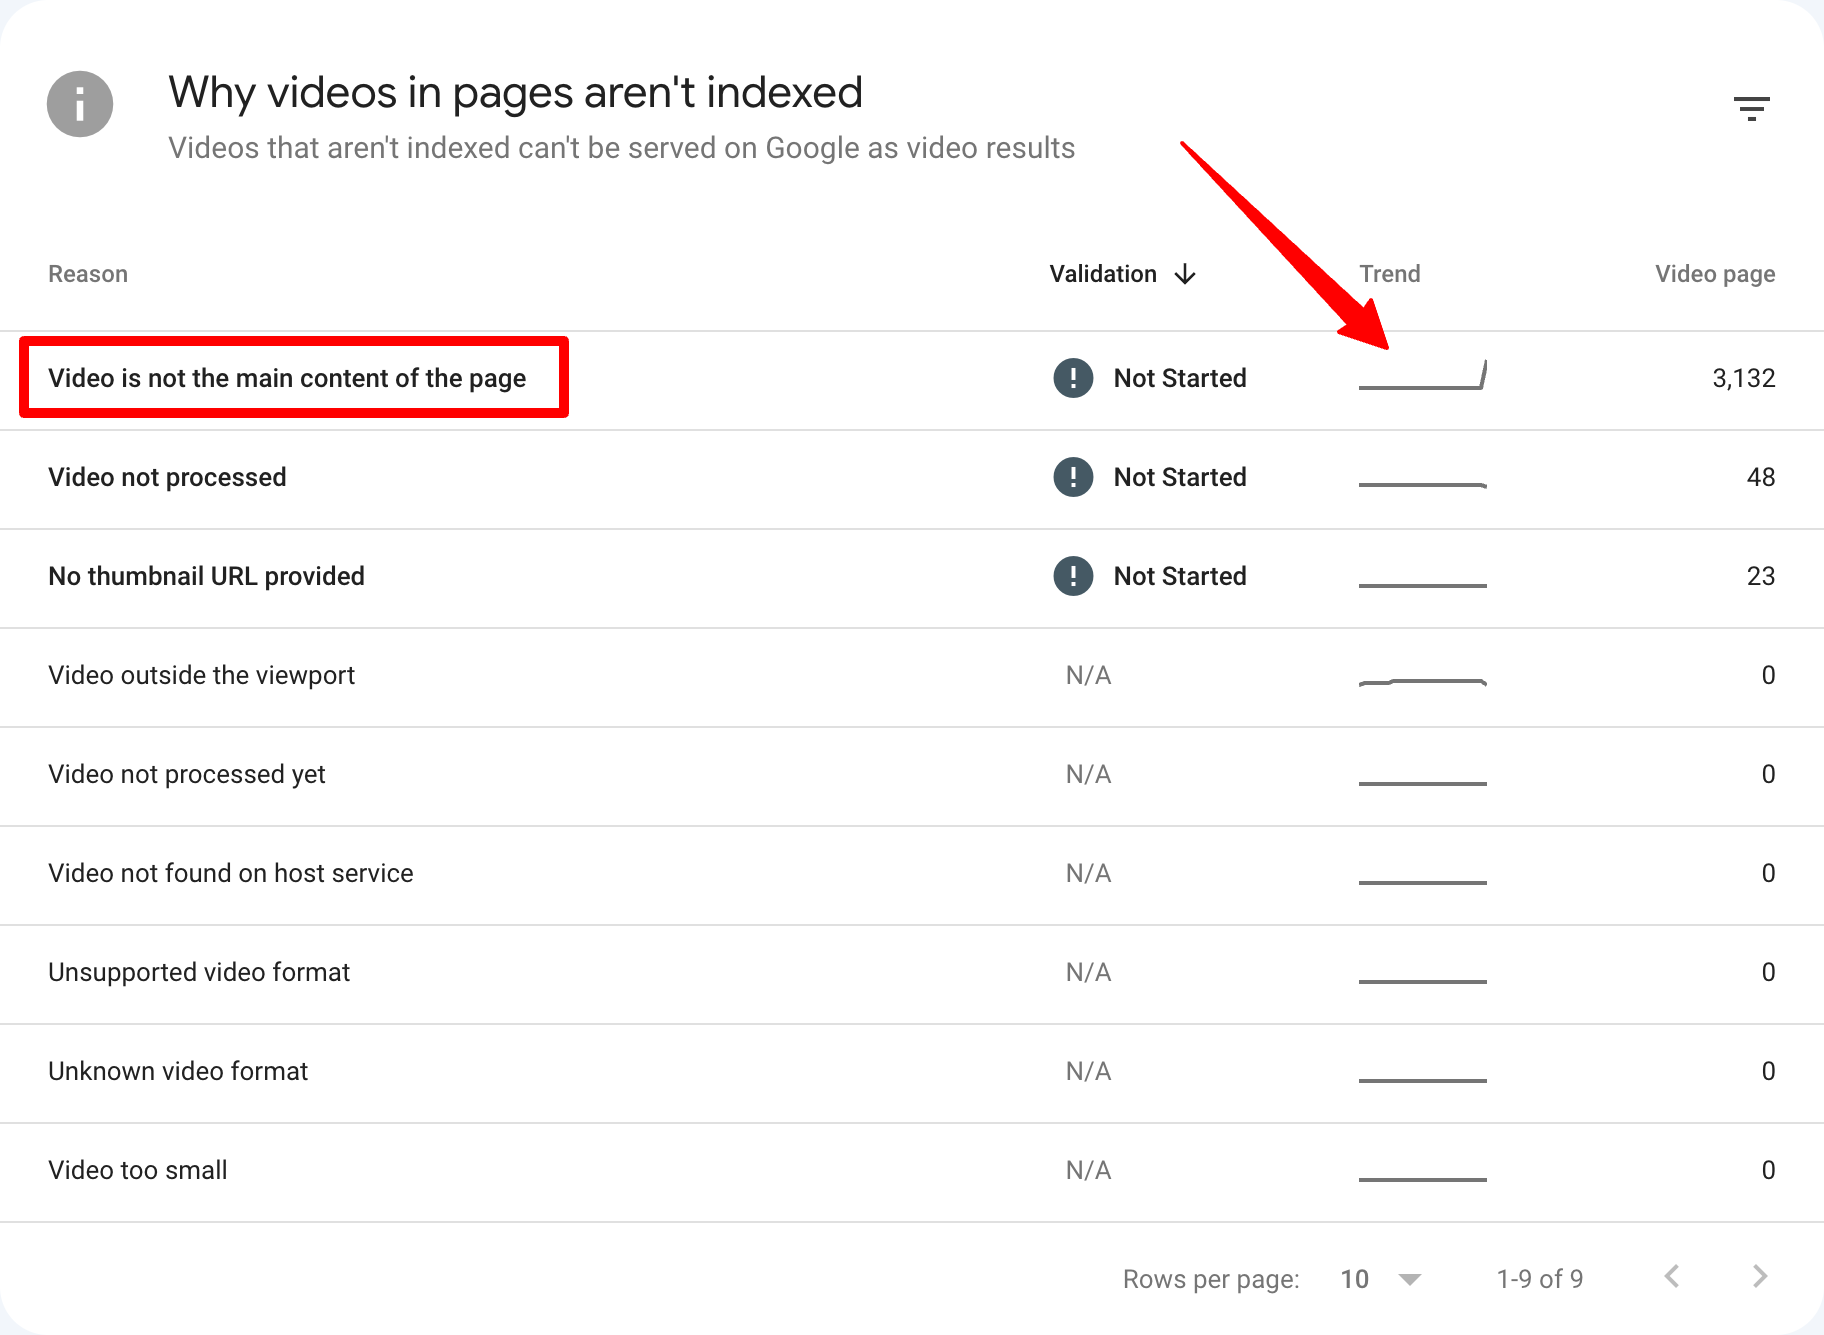Open 'Video is not the main content of the page'

coord(287,378)
